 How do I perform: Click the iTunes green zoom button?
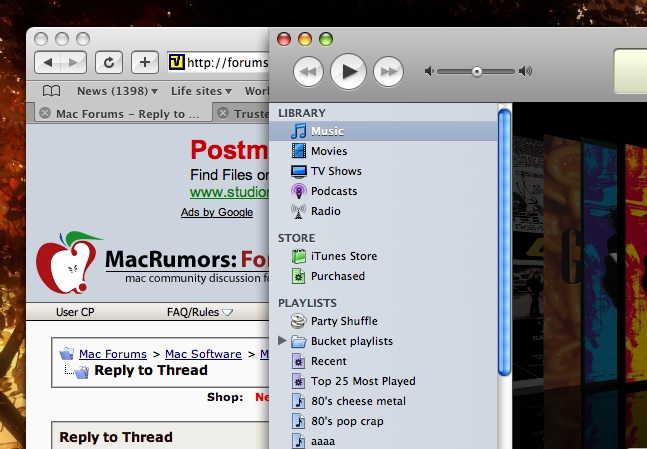coord(326,39)
